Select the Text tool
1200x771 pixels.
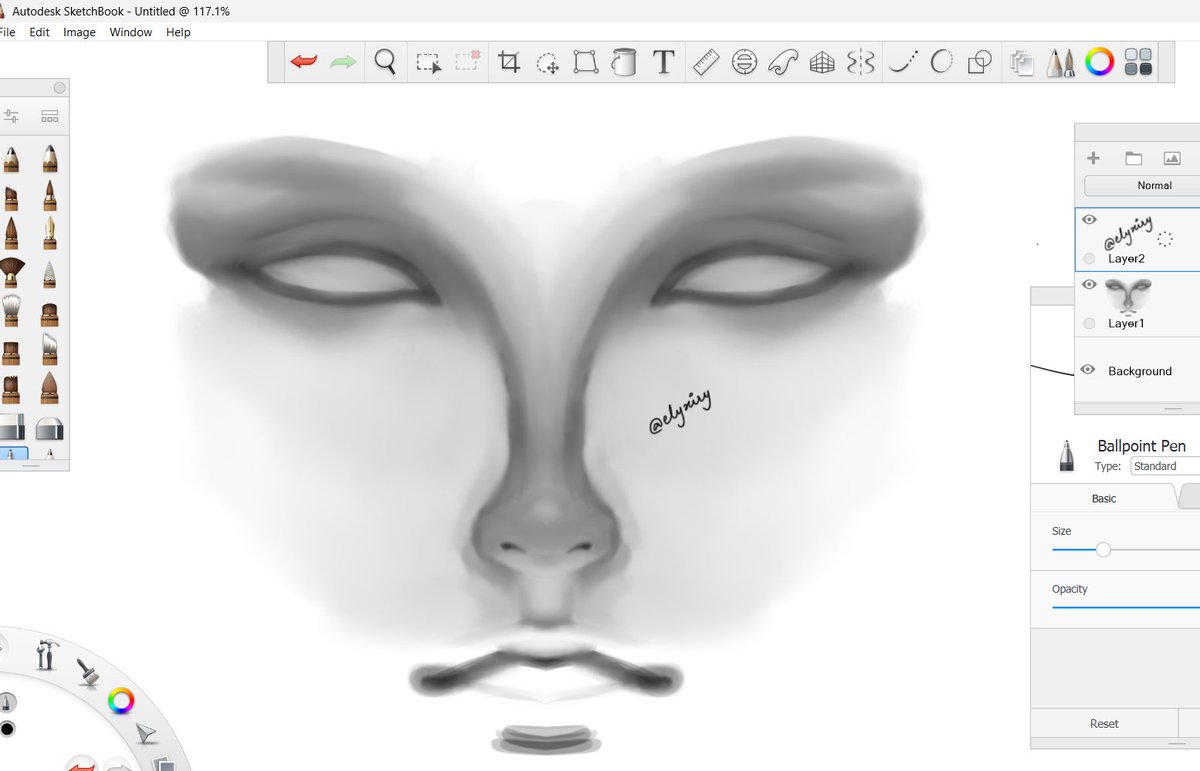(663, 62)
